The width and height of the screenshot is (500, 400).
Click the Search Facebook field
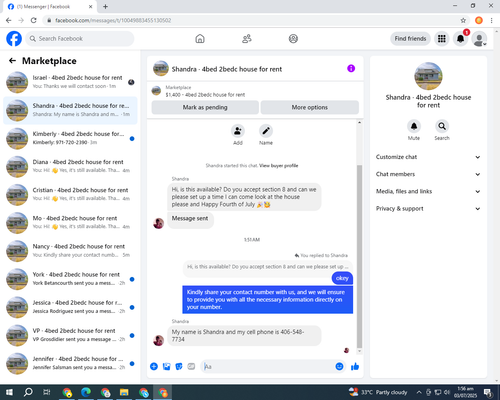[80, 39]
